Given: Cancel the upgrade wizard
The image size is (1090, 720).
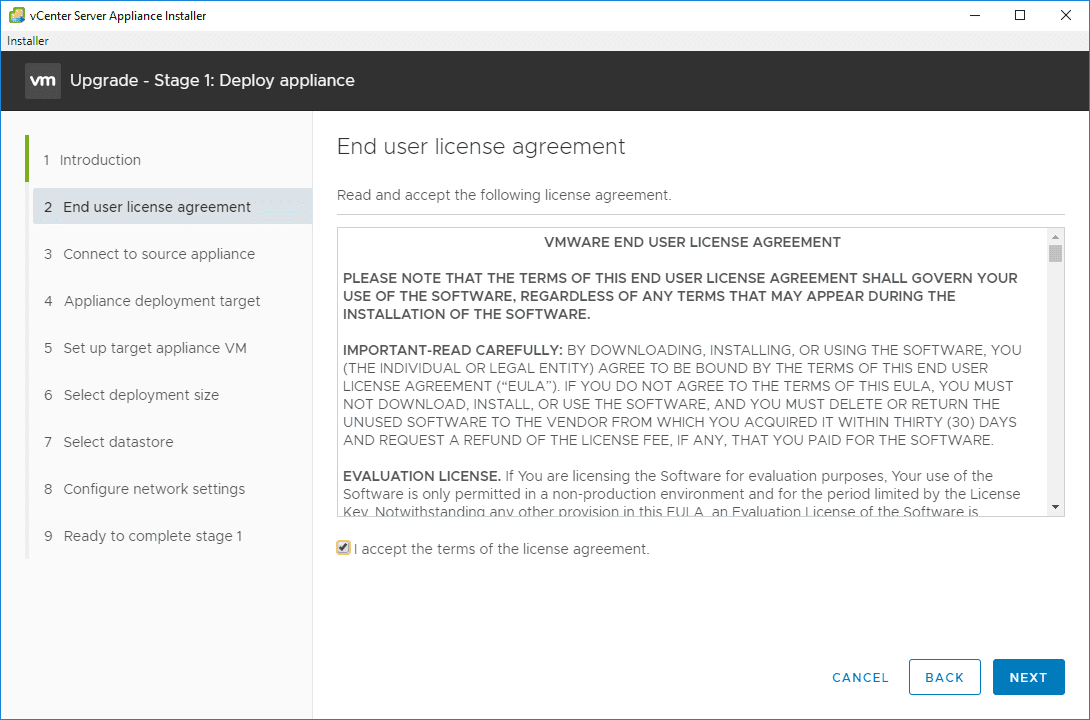Looking at the screenshot, I should click(x=860, y=677).
